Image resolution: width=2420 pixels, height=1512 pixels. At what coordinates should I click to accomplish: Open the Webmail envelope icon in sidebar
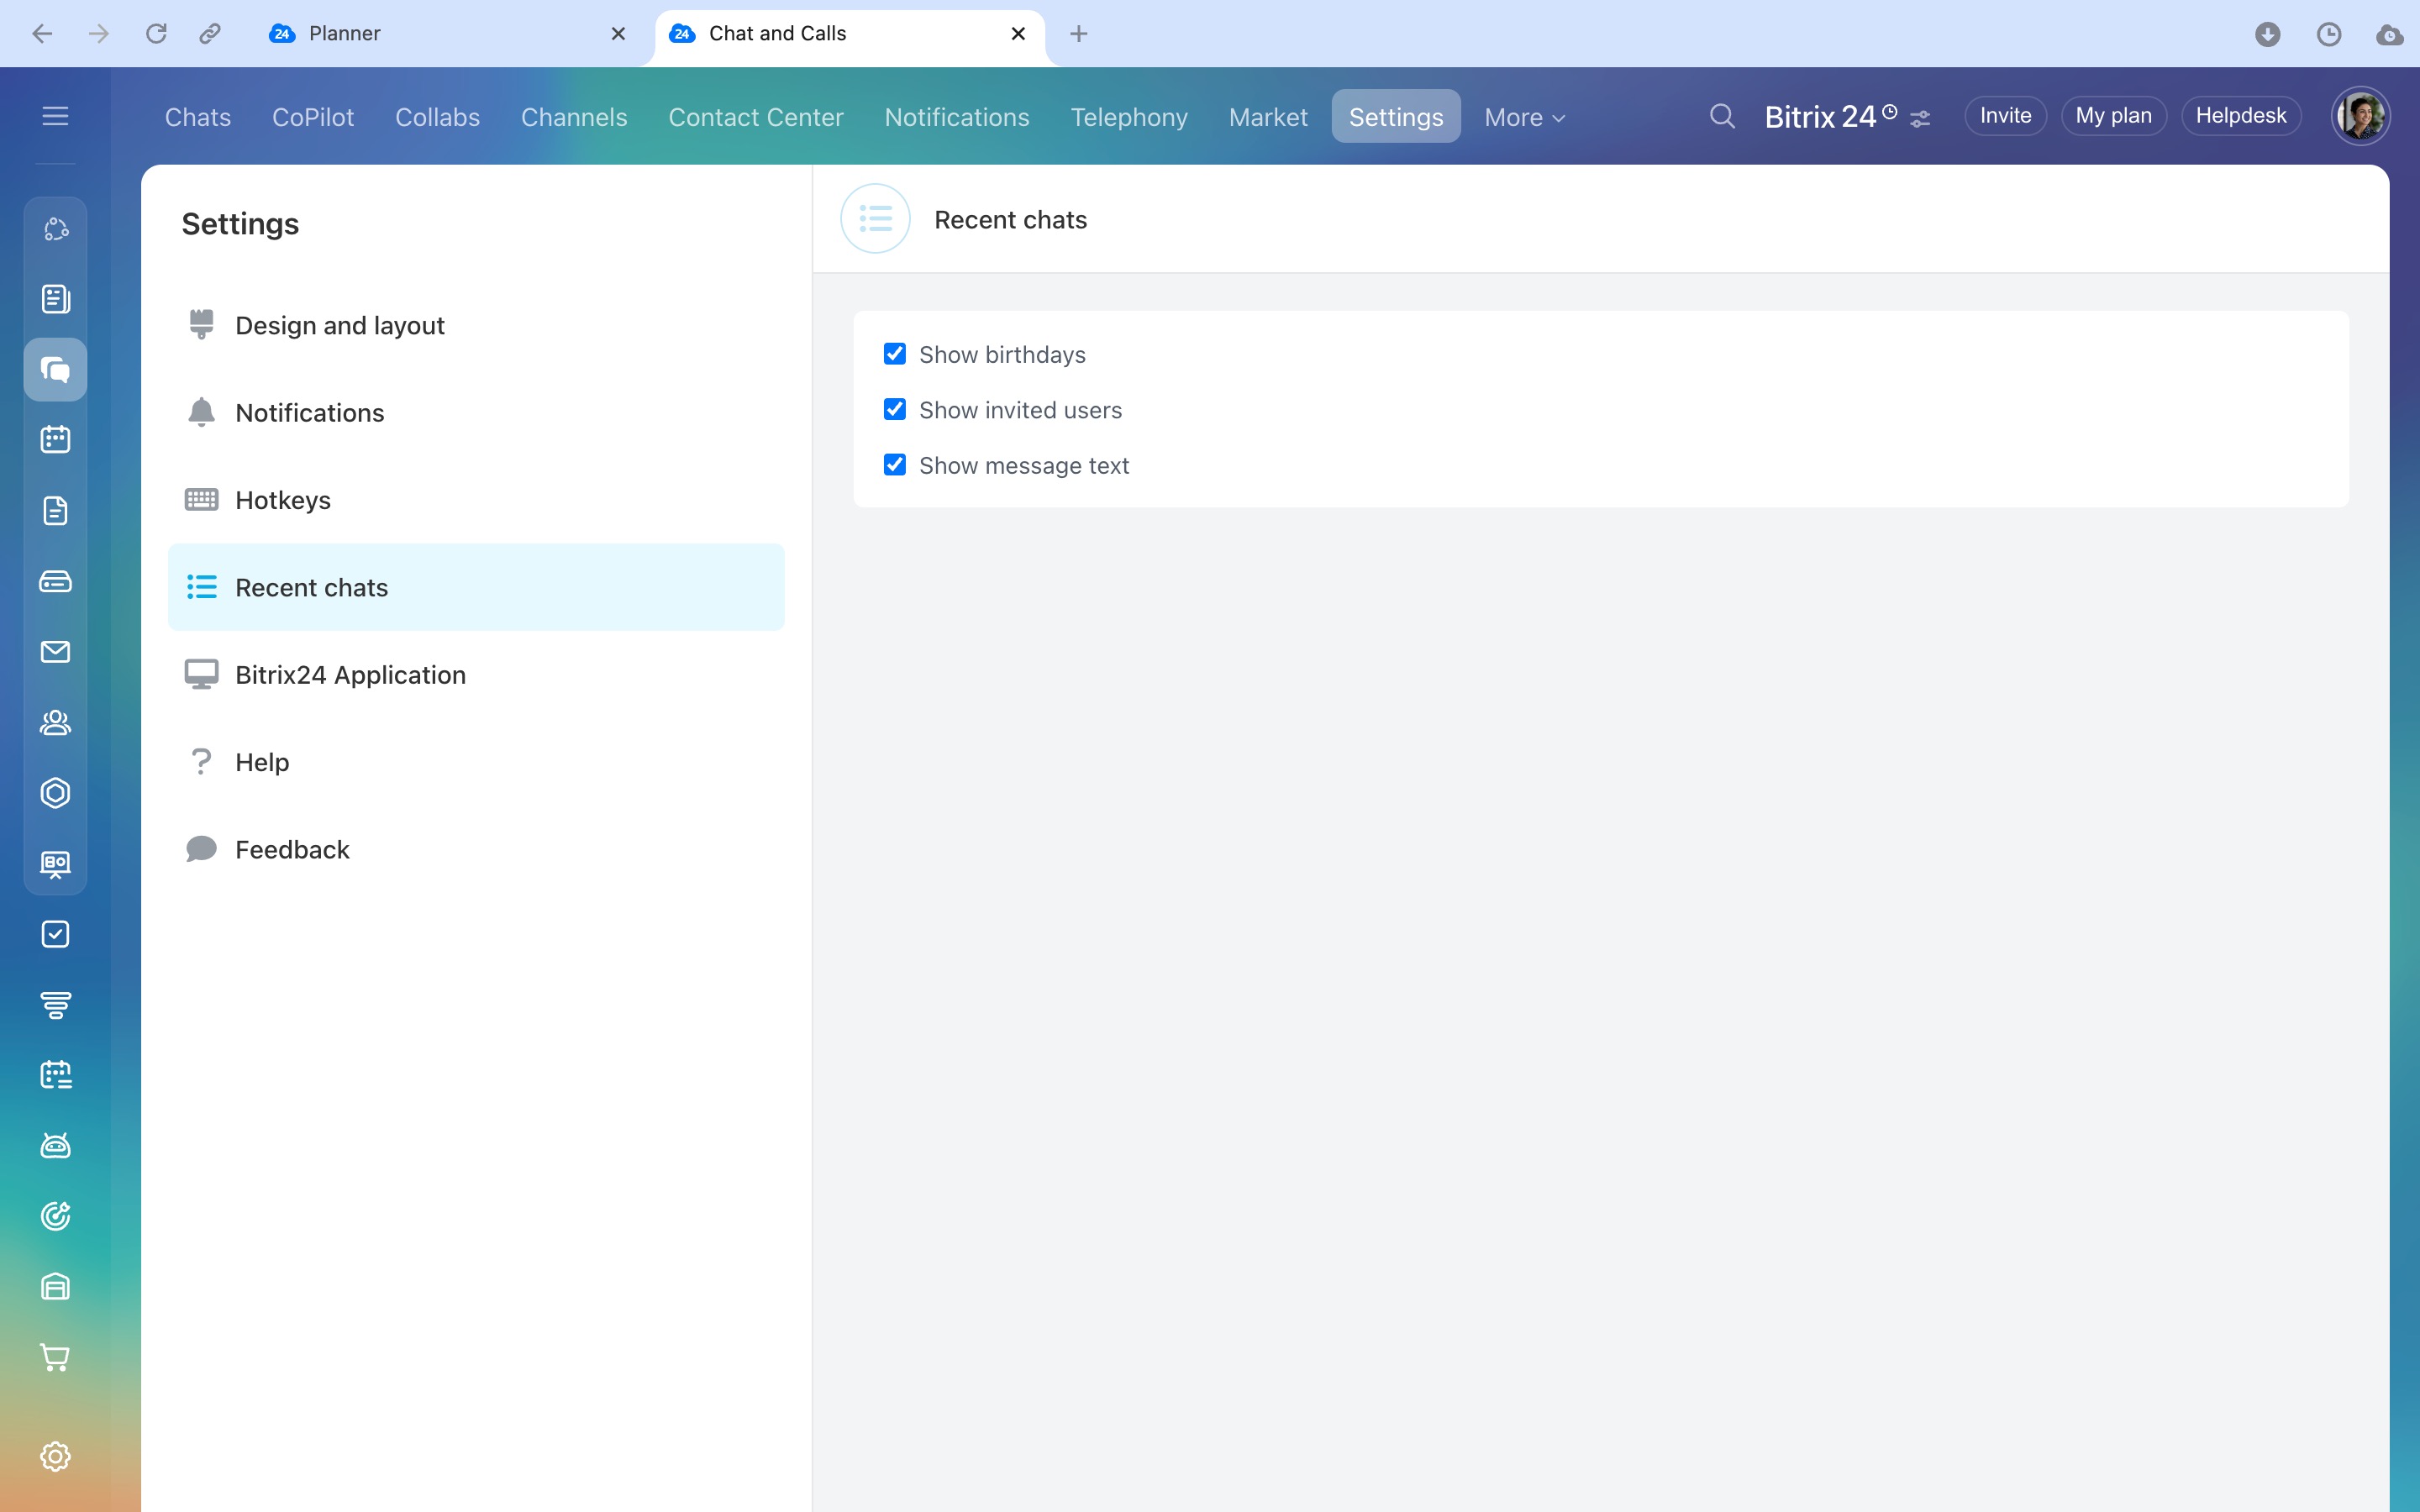tap(55, 652)
